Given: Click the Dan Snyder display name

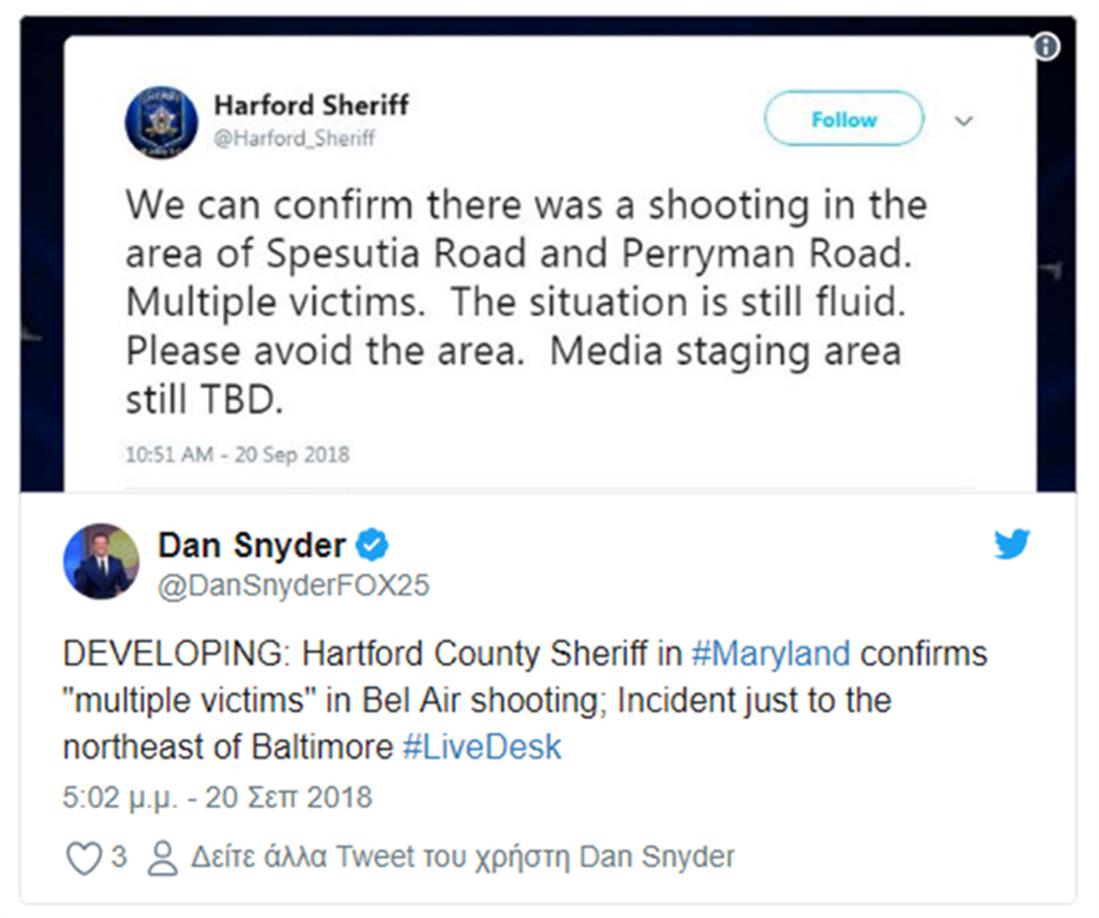Looking at the screenshot, I should point(252,545).
